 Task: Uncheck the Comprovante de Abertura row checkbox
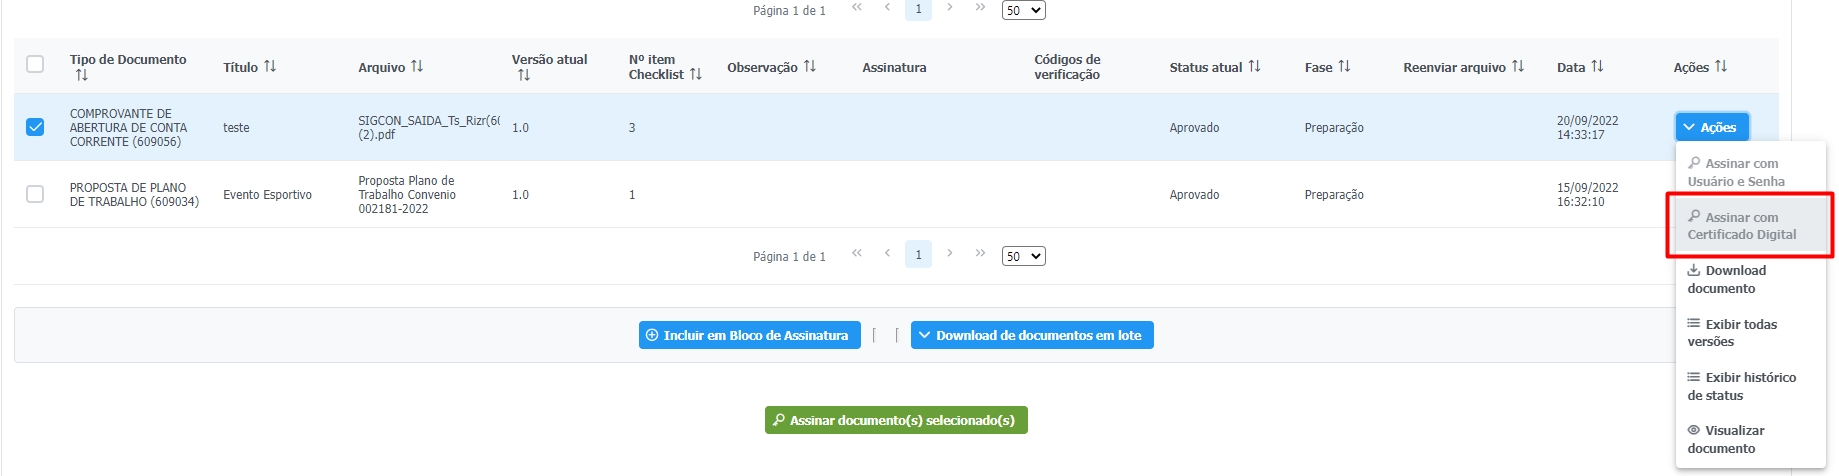[35, 127]
